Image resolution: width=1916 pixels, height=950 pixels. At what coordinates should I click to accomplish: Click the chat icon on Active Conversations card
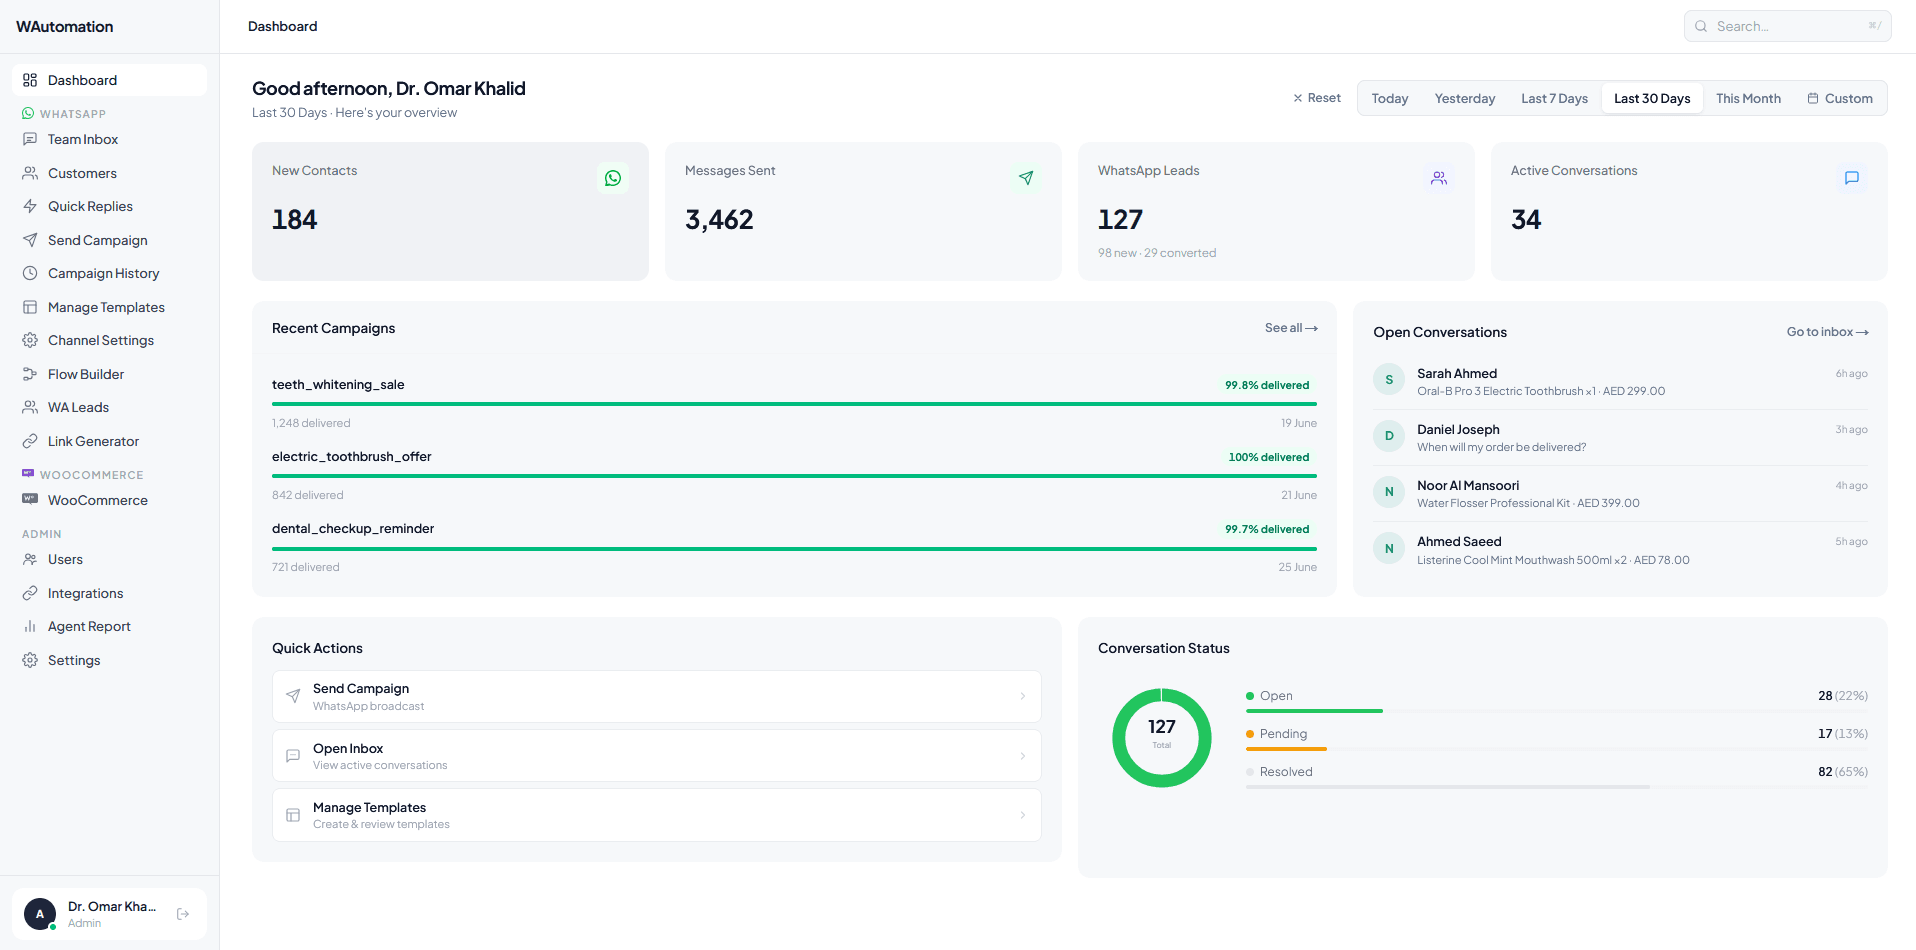pos(1852,178)
